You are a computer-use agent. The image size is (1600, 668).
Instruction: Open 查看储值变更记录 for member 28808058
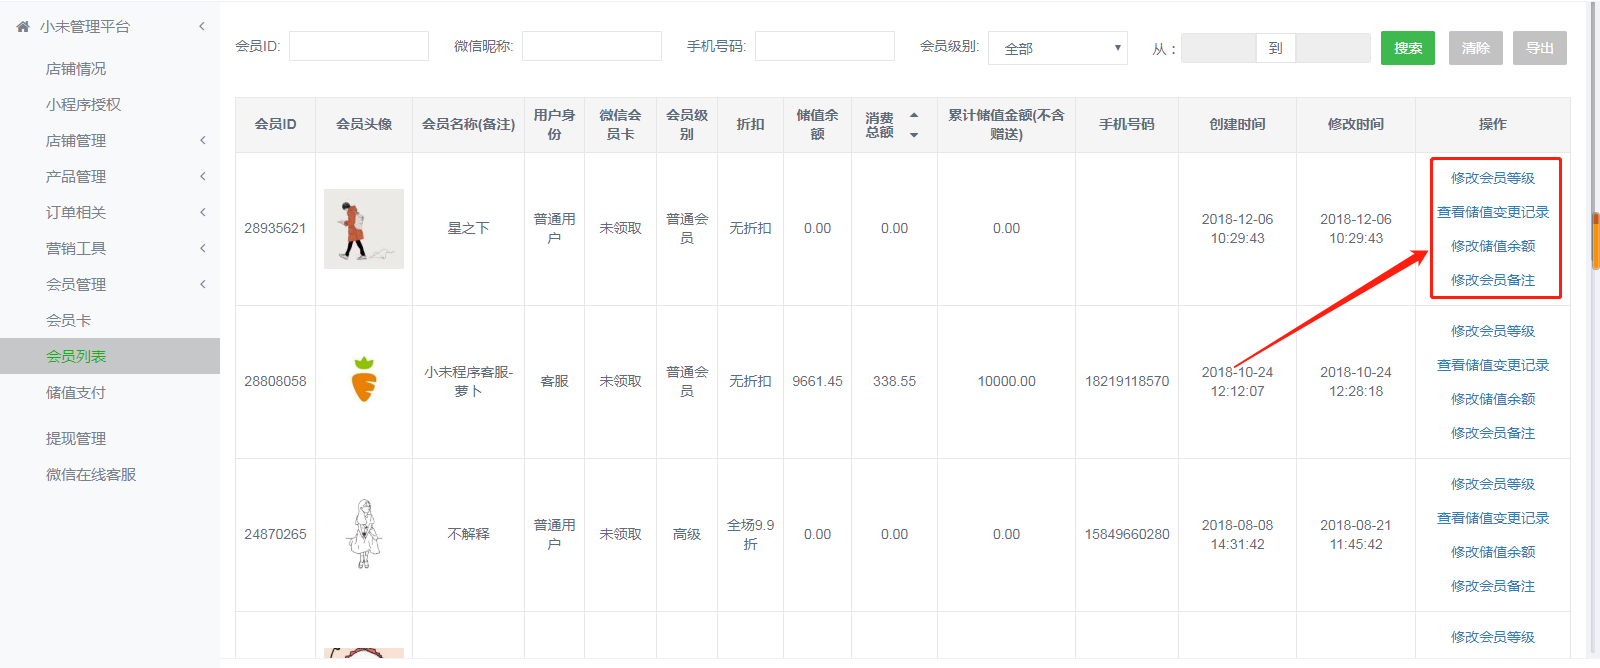coord(1492,365)
